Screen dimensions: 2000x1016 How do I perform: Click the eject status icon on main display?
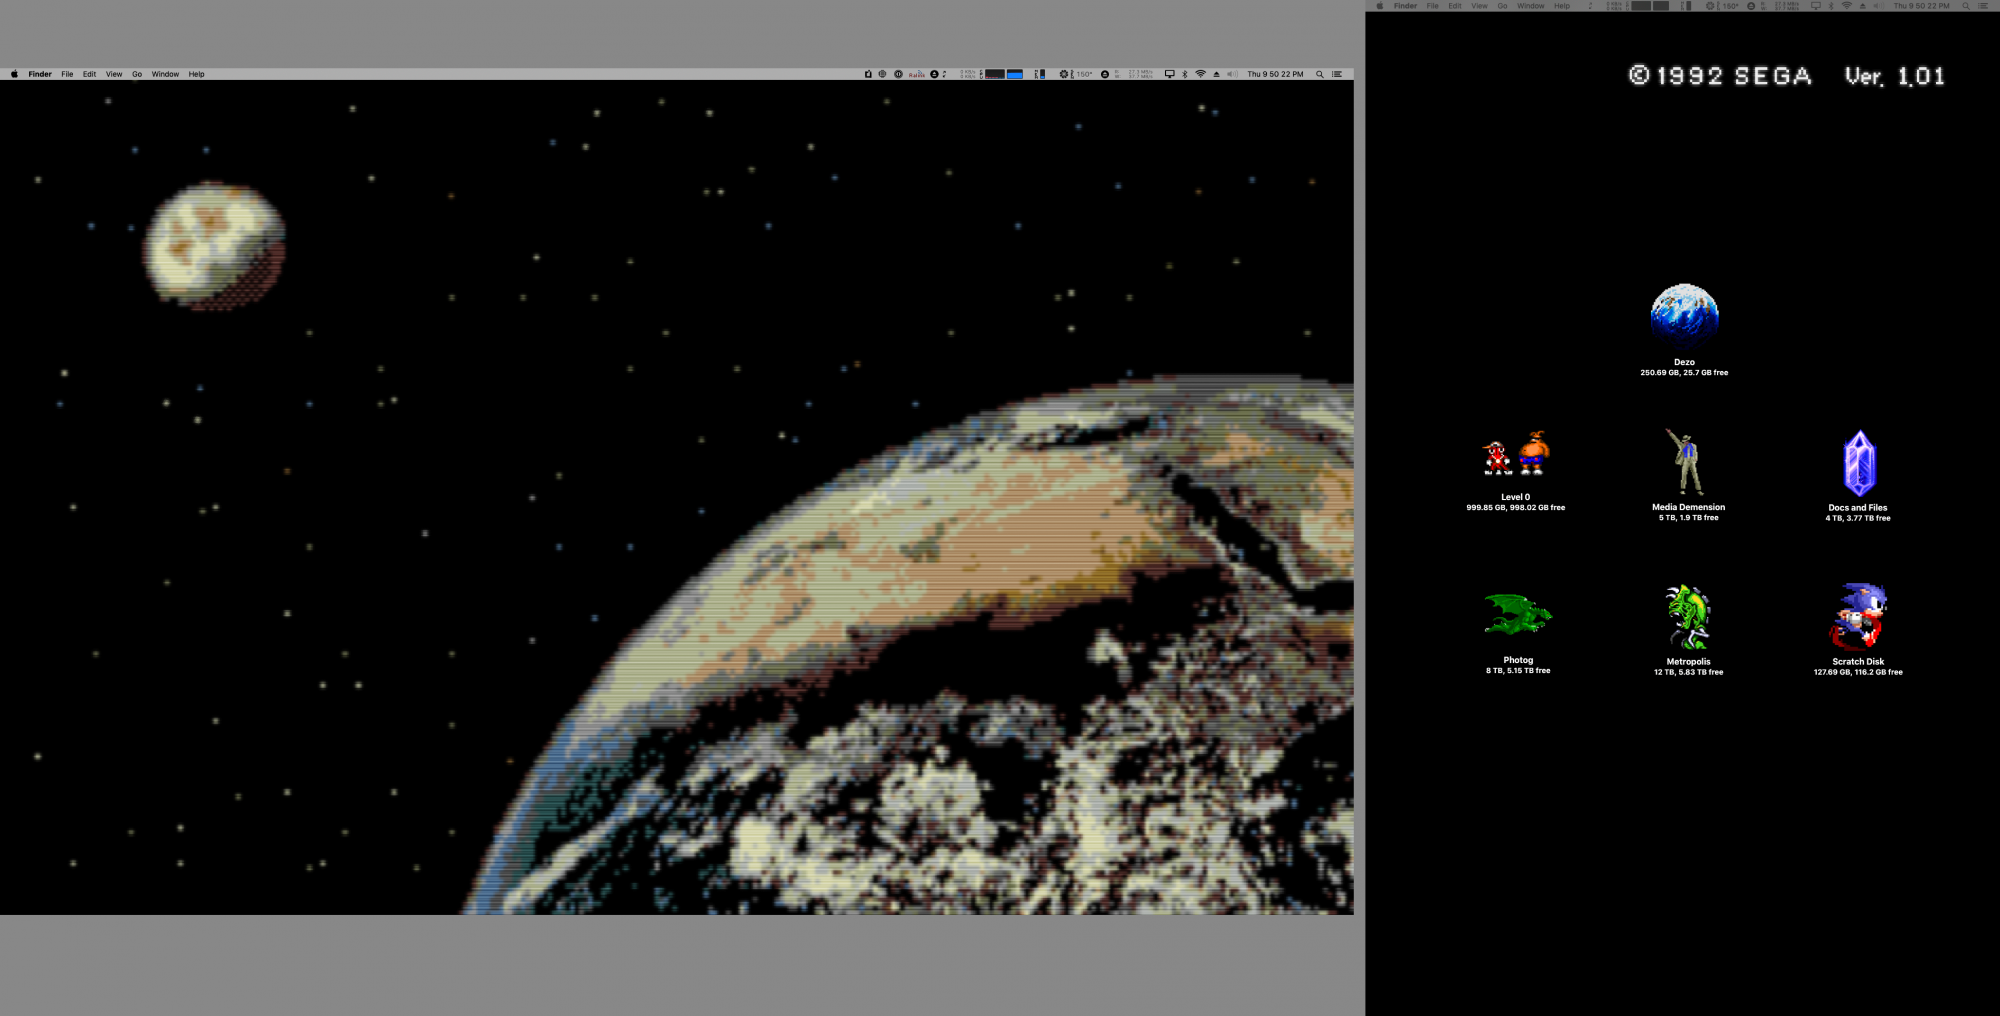tap(1216, 74)
